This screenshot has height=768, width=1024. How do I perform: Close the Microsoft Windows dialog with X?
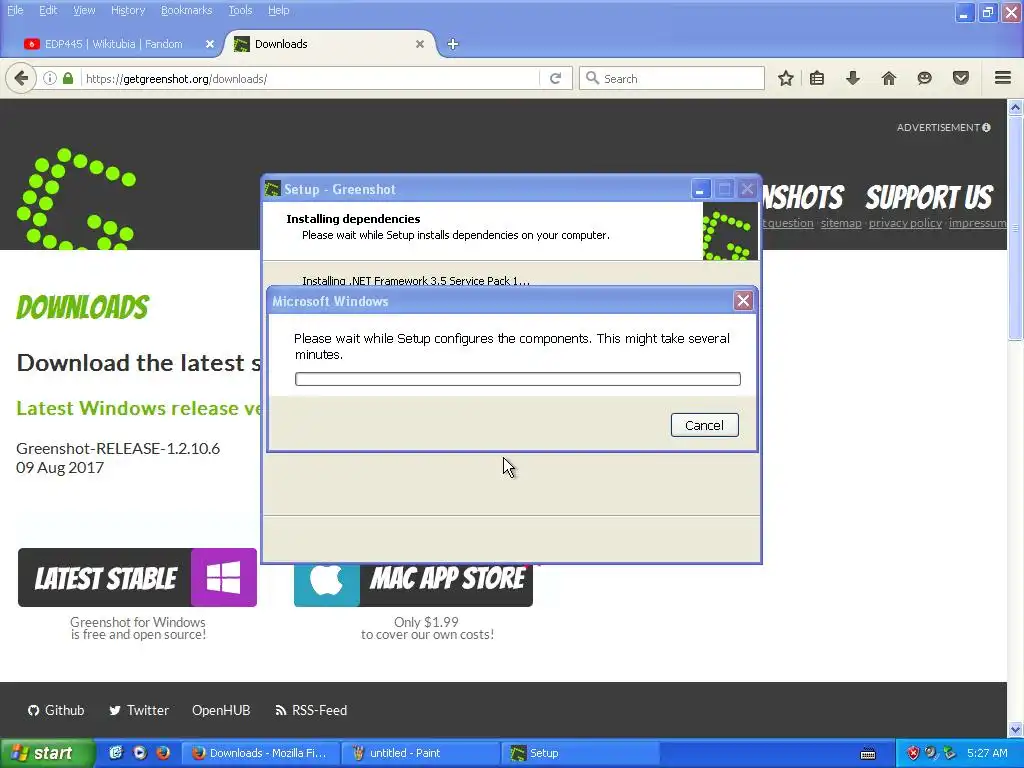tap(743, 300)
